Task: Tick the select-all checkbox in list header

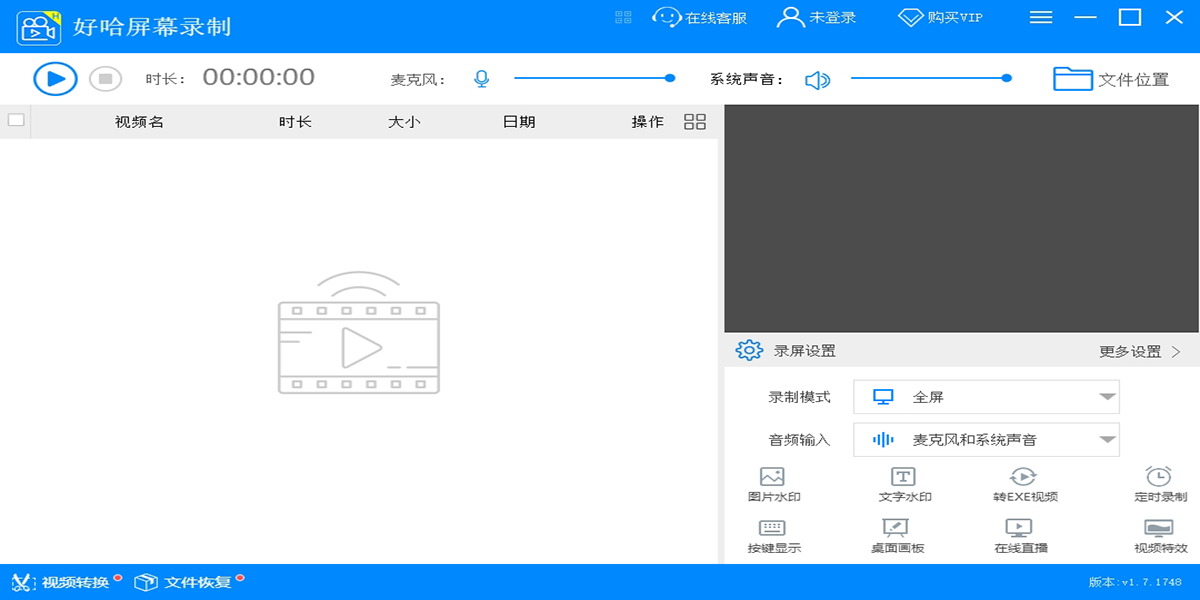Action: pos(16,121)
